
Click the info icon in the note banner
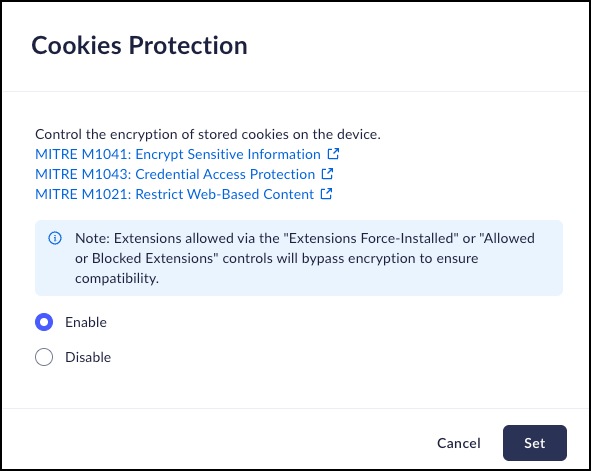(55, 238)
